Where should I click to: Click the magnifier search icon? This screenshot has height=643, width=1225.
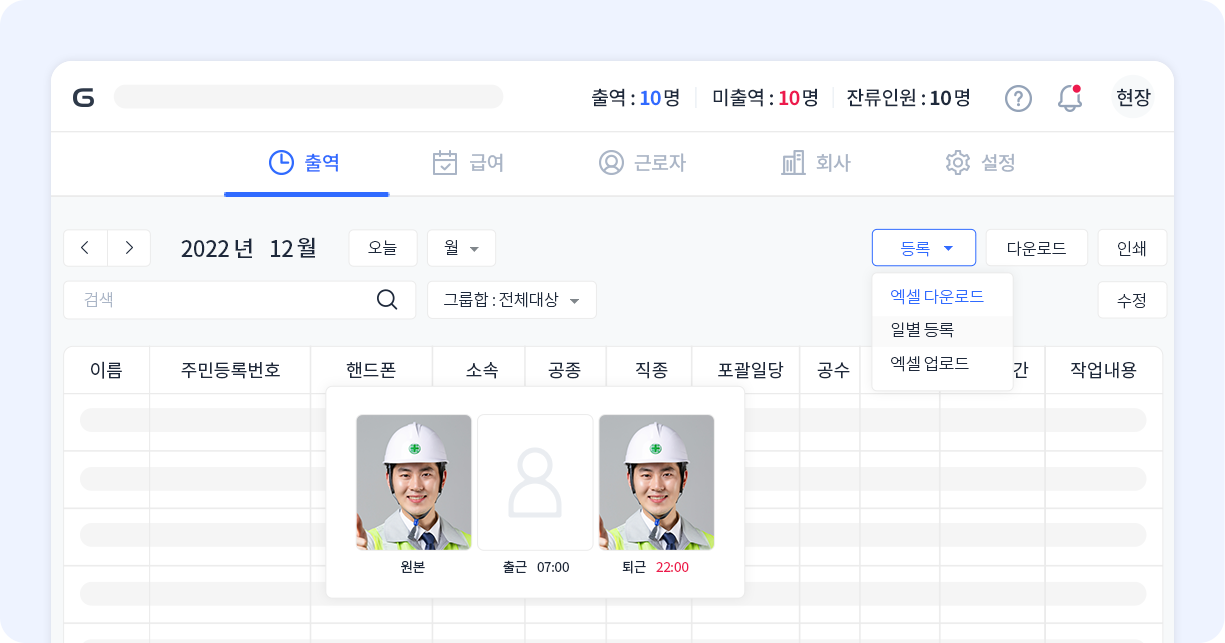point(387,300)
